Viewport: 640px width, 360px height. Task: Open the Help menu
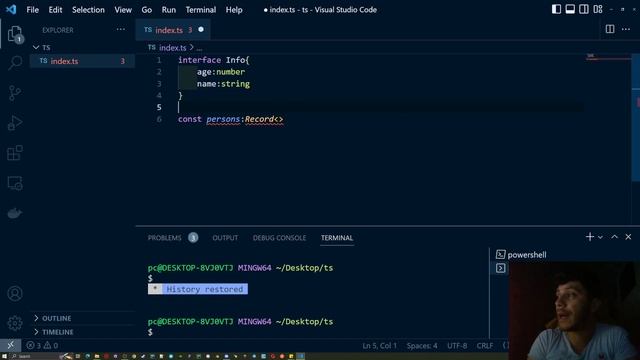(234, 10)
